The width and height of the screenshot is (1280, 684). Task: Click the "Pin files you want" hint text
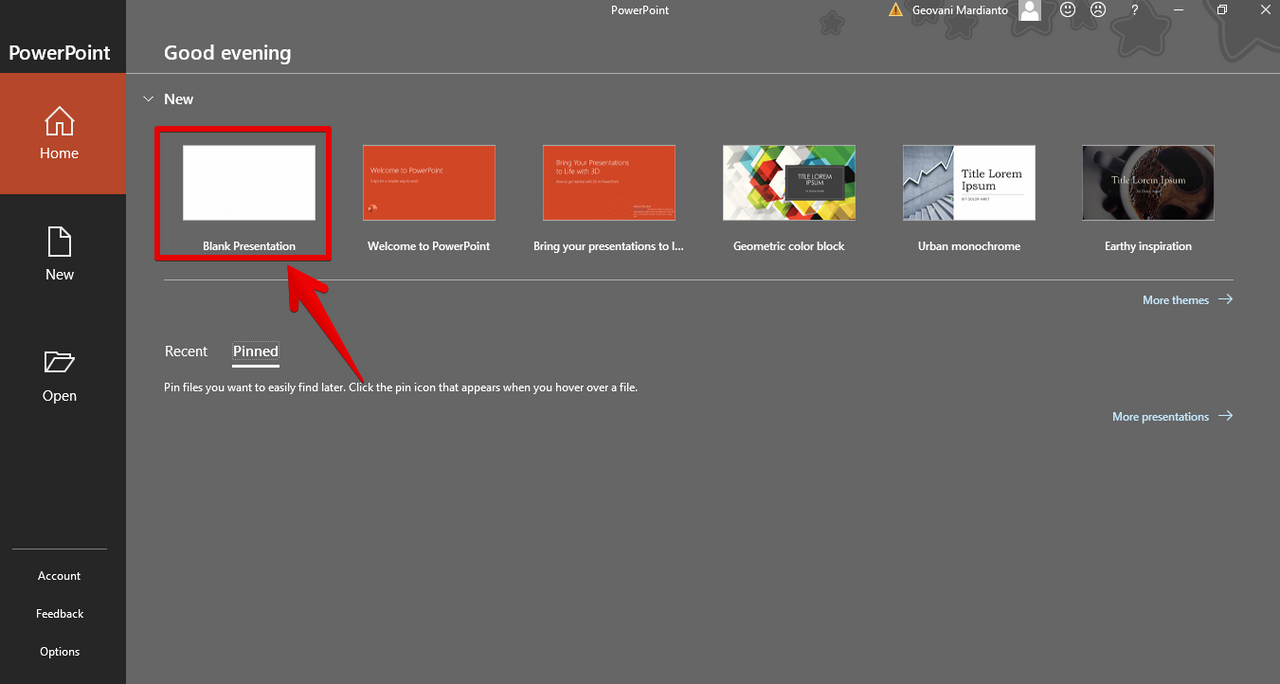[x=401, y=387]
